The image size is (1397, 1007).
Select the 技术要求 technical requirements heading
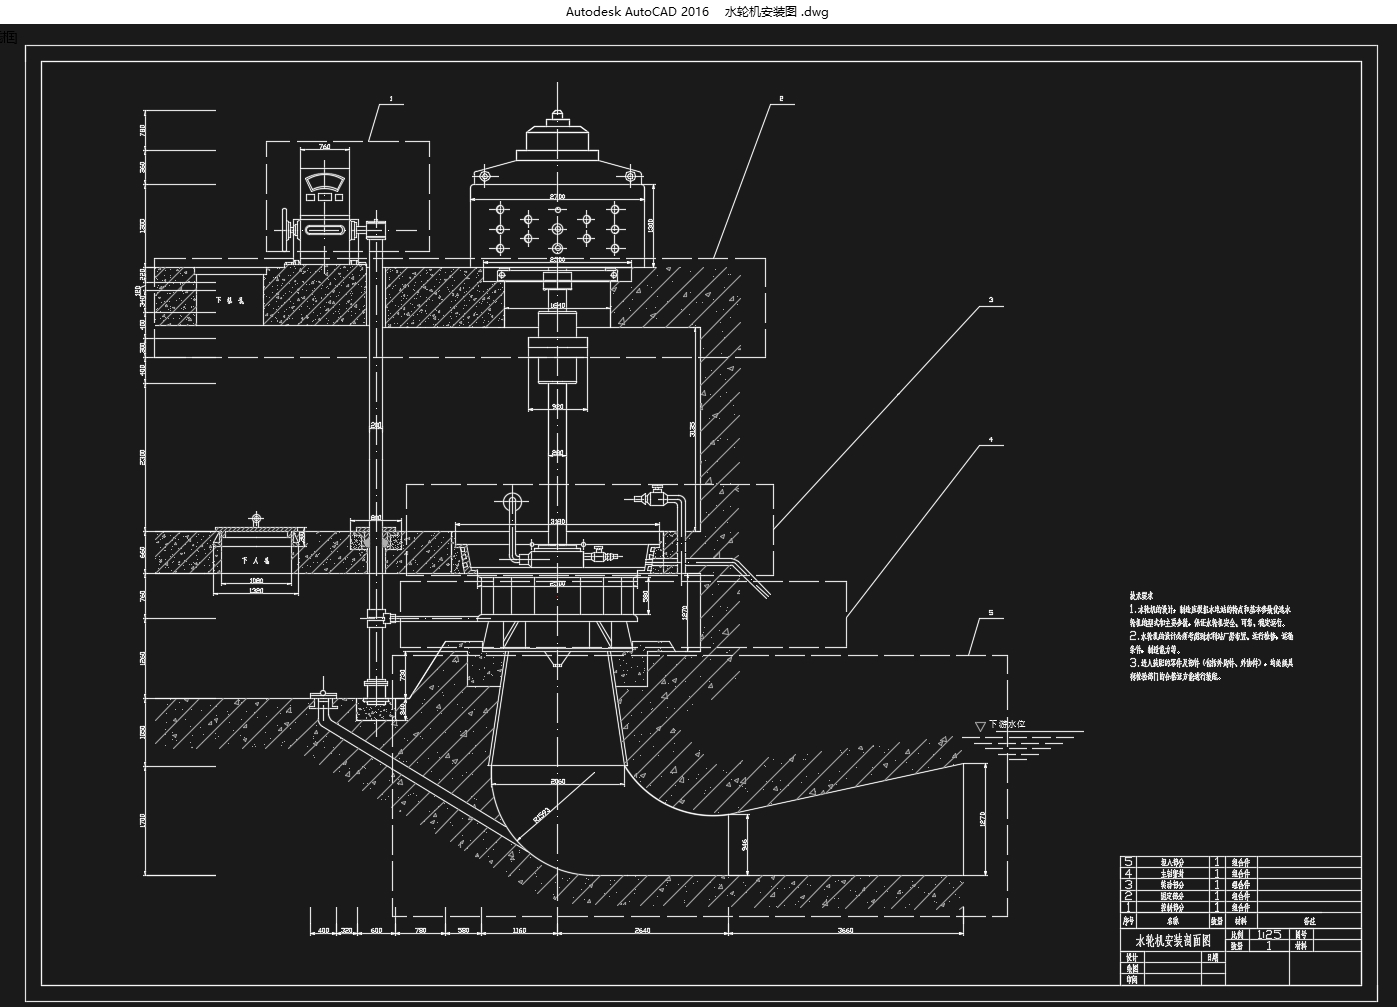click(x=1141, y=595)
